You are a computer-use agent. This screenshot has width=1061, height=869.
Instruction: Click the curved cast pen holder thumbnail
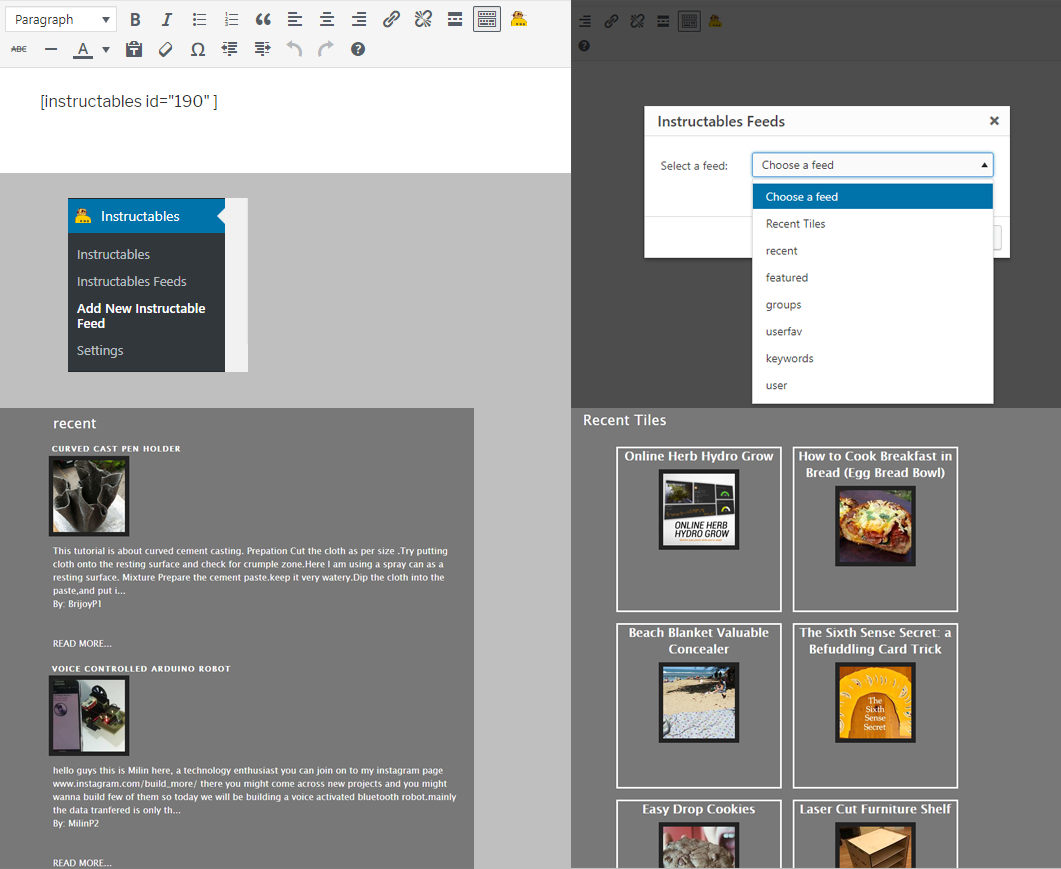coord(89,496)
